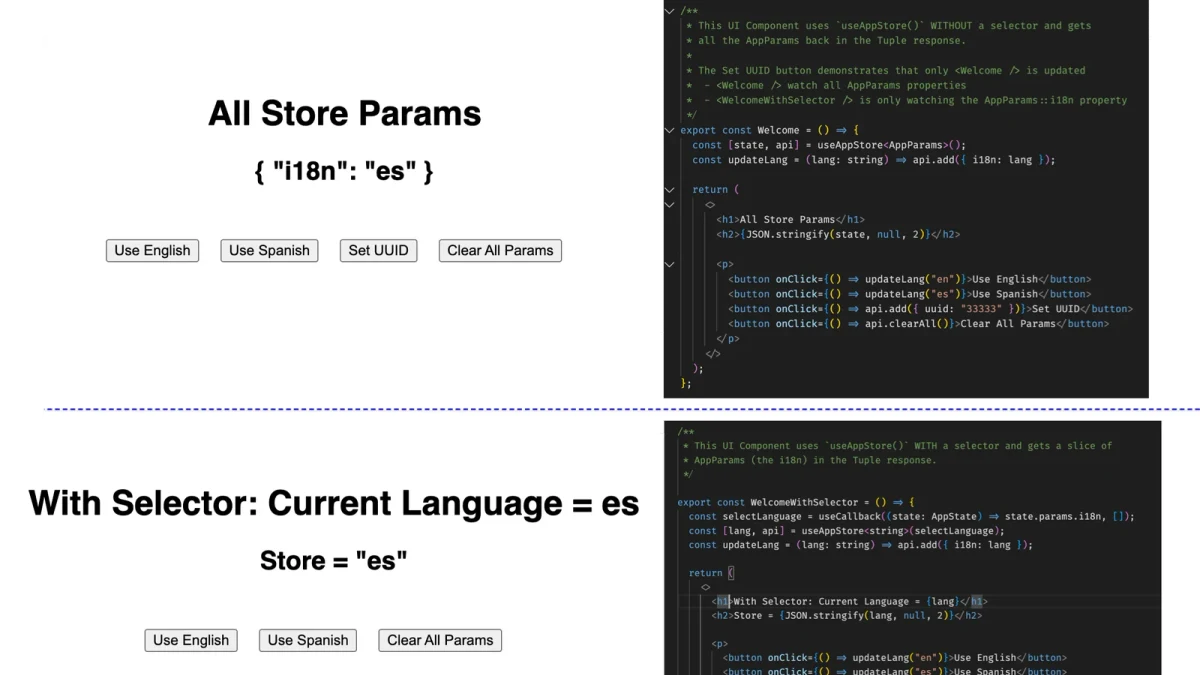Click Clear All Params under Store = "es"

(440, 640)
